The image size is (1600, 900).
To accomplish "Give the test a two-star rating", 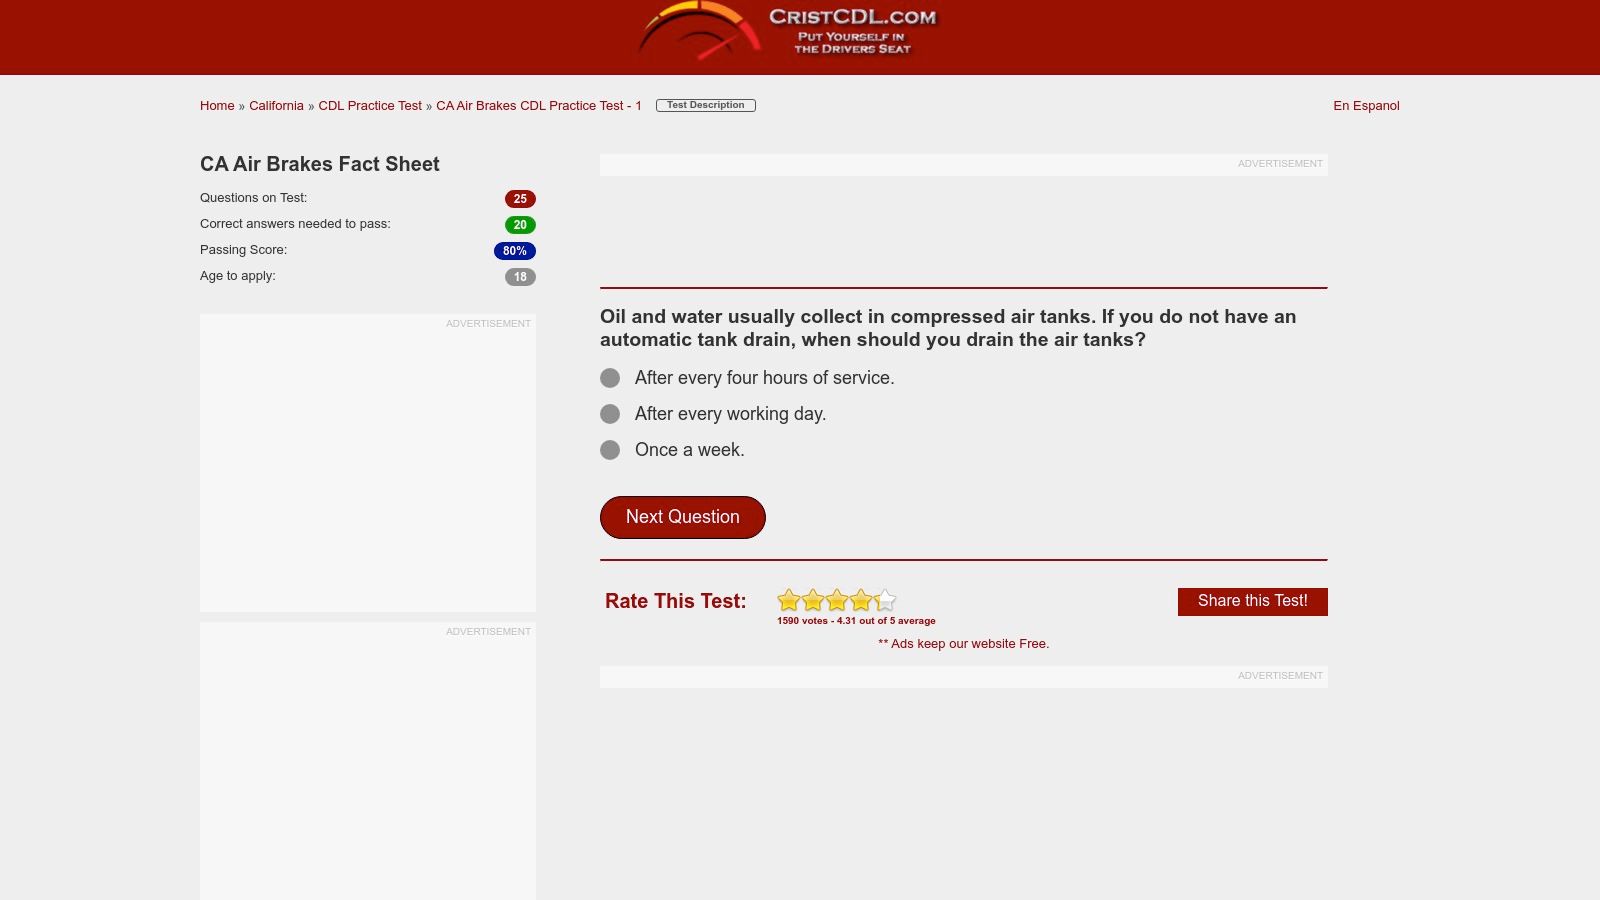I will 813,600.
